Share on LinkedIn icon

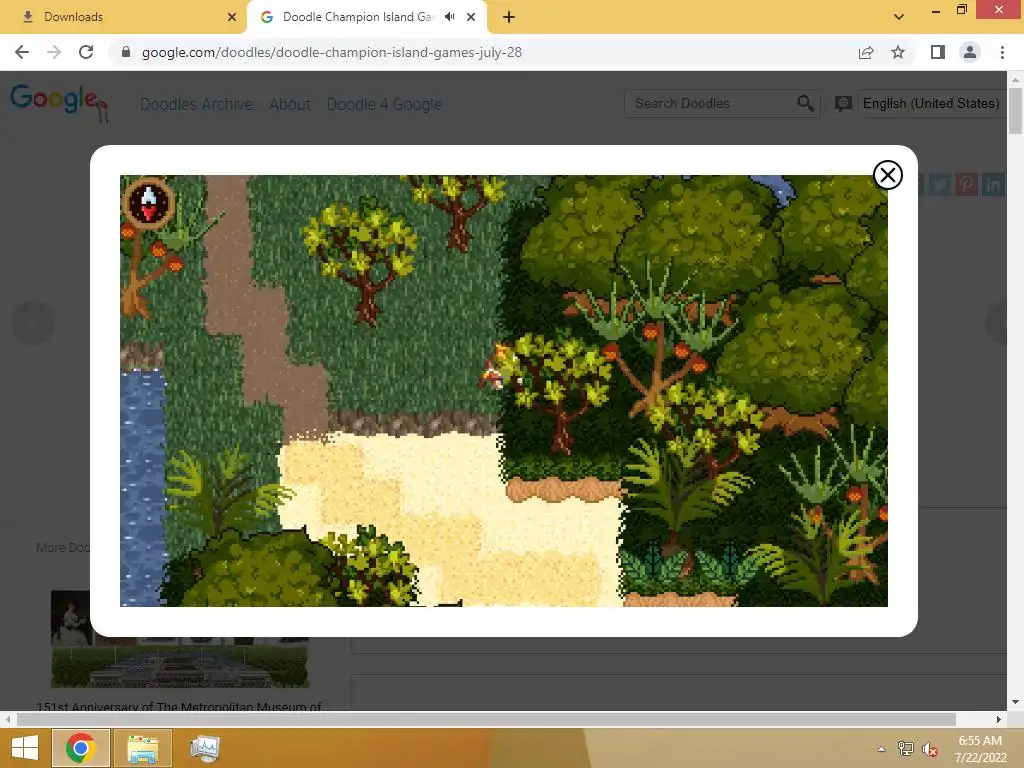point(993,185)
